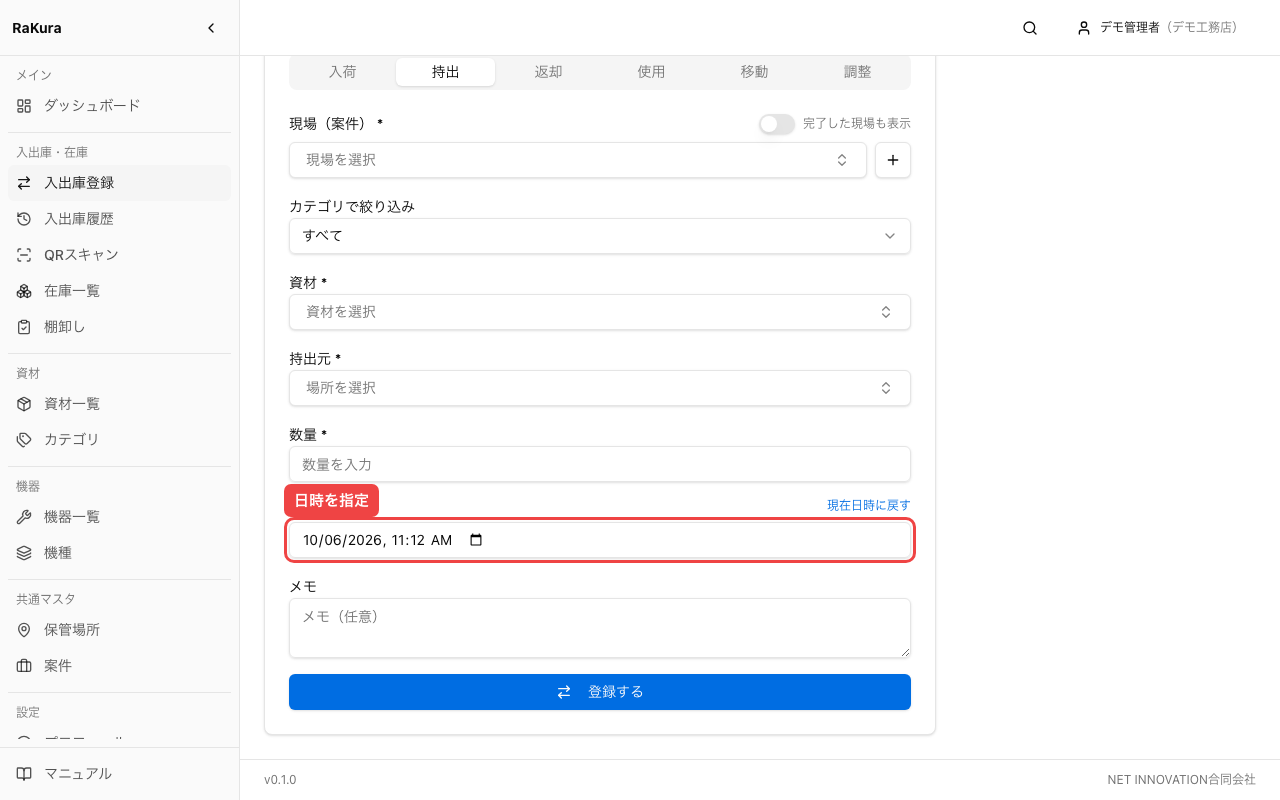This screenshot has height=800, width=1280.
Task: Click the 保管場所 map pin icon
Action: pos(24,630)
